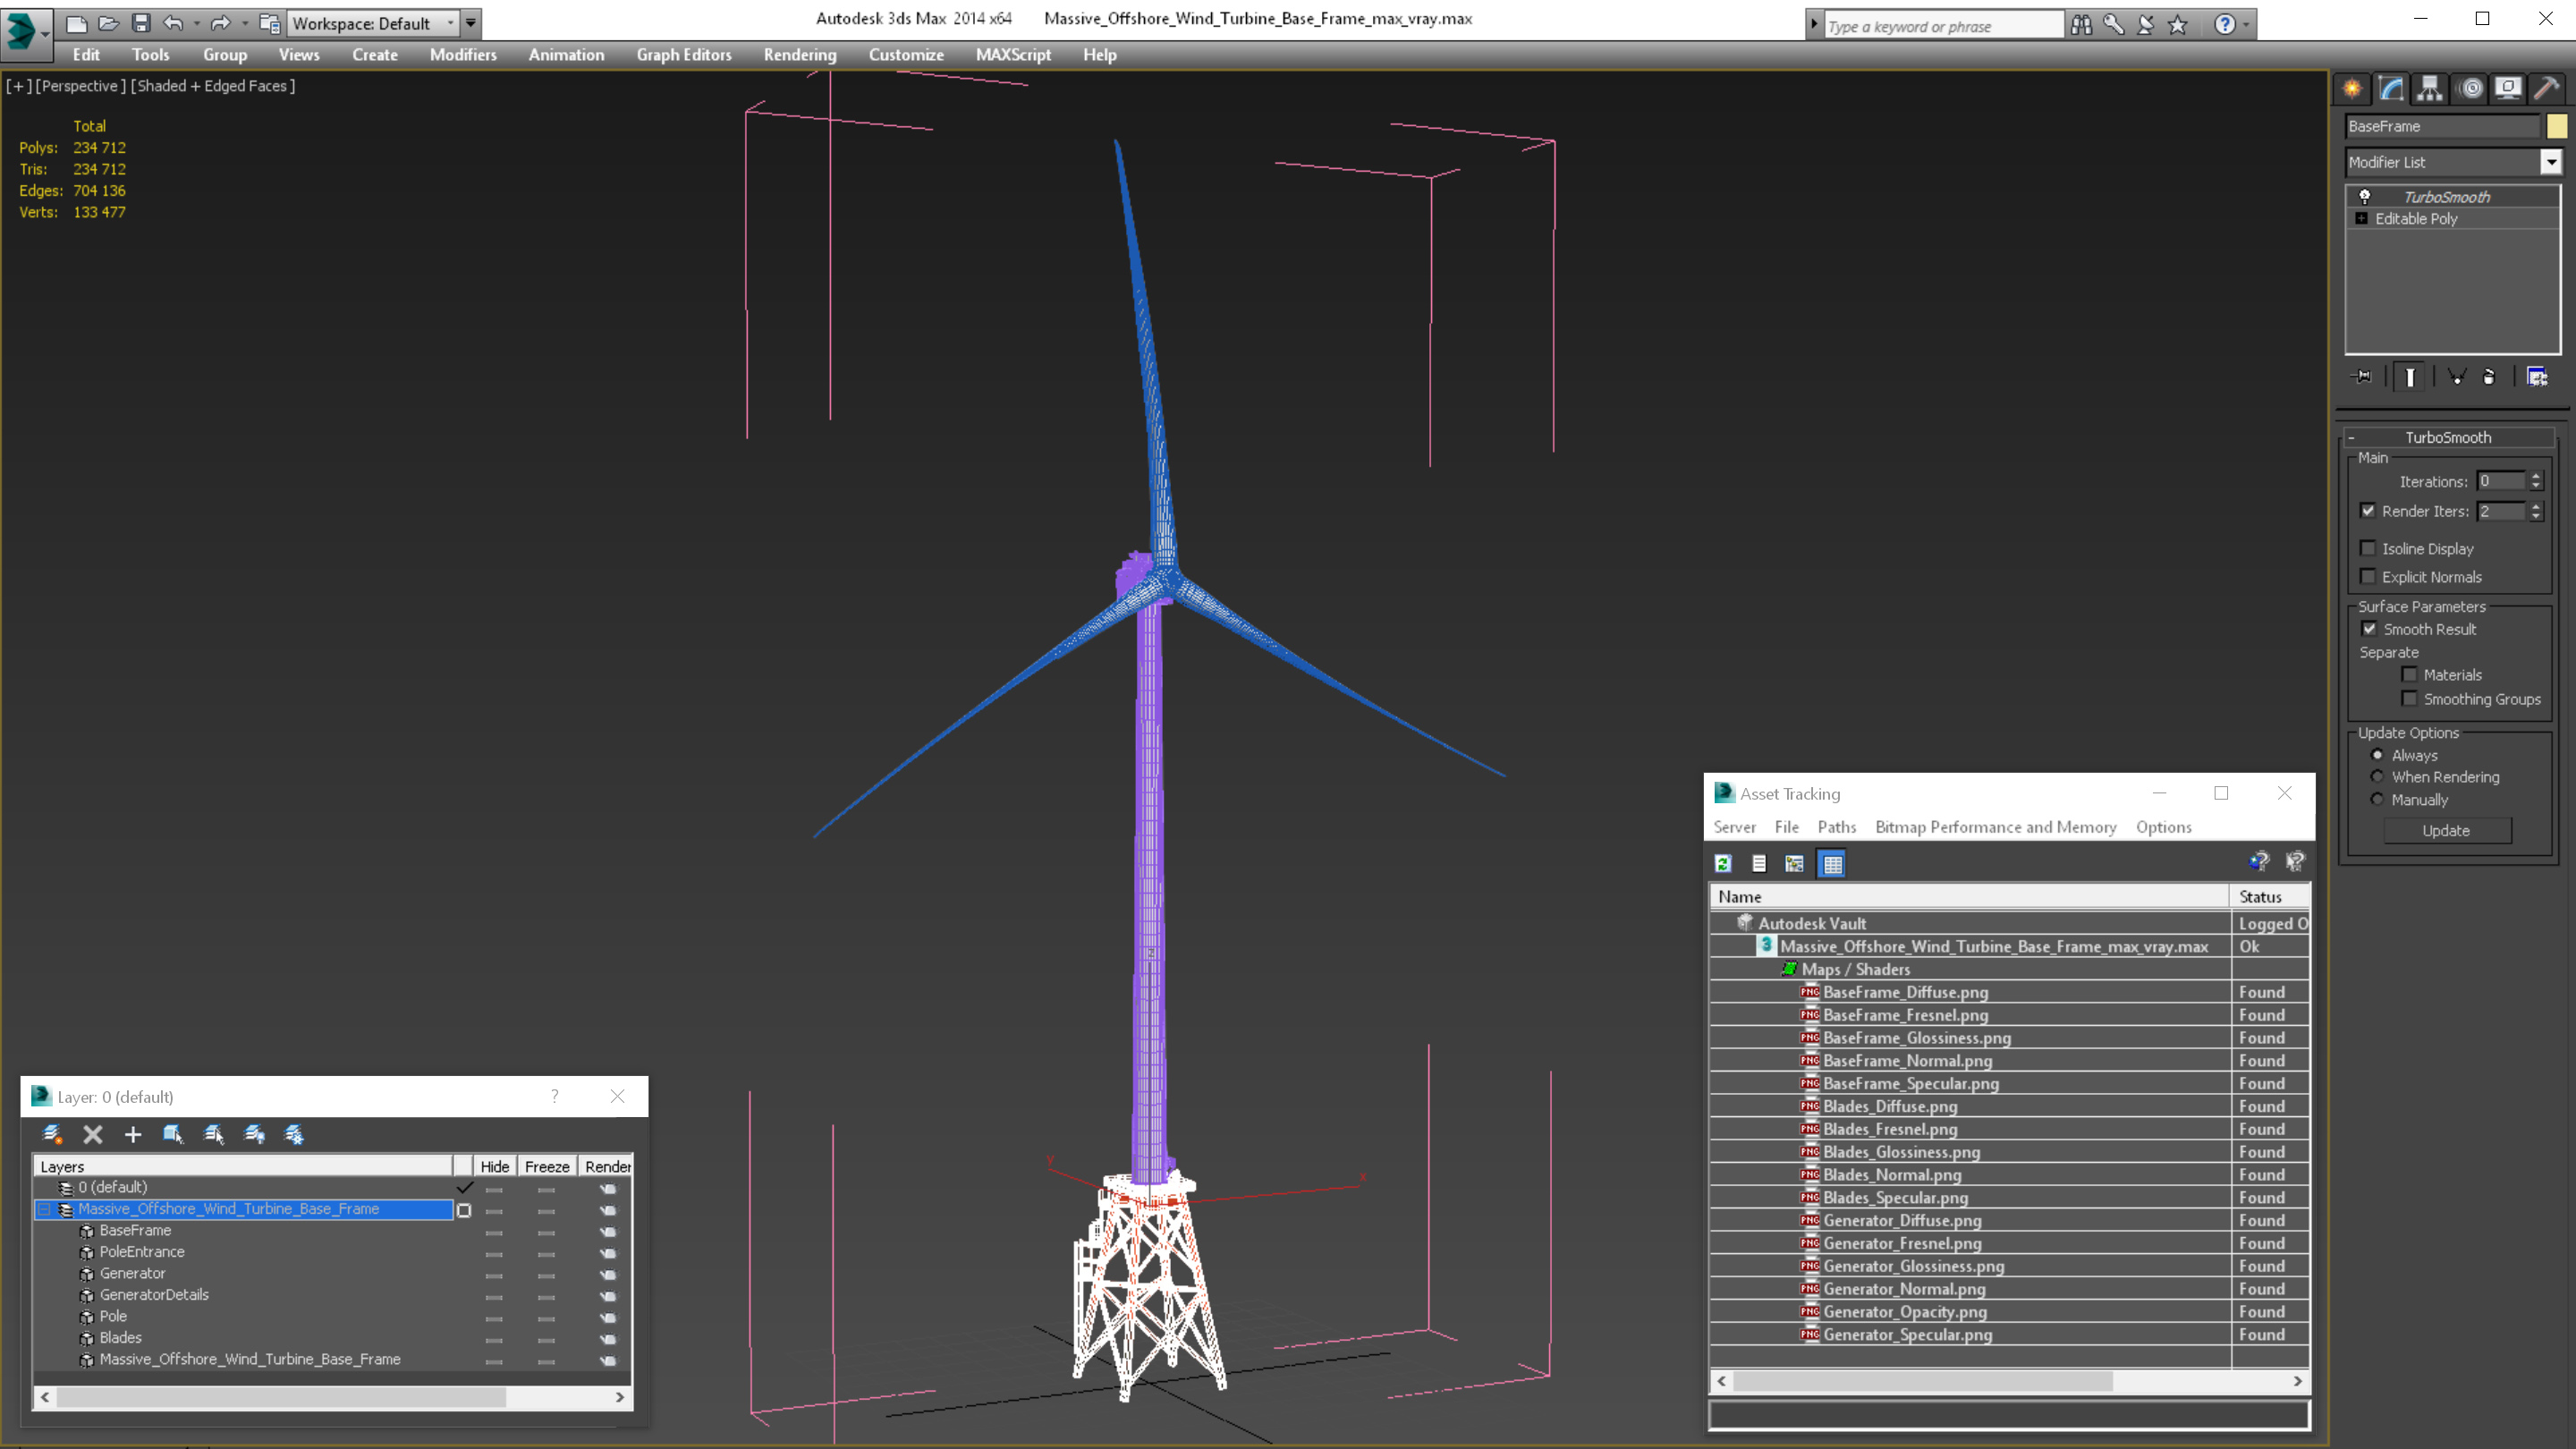Click the BaseFrame object color swatch

point(2556,126)
